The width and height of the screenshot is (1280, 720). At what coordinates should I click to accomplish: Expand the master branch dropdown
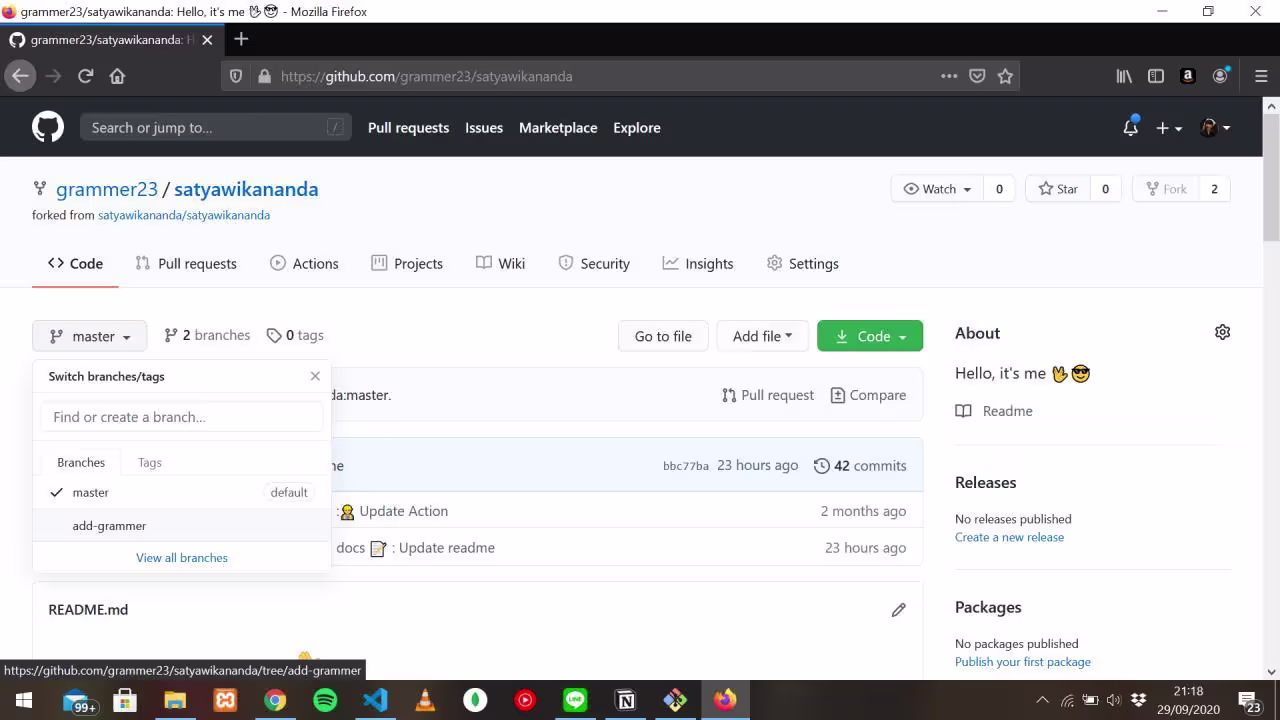90,336
